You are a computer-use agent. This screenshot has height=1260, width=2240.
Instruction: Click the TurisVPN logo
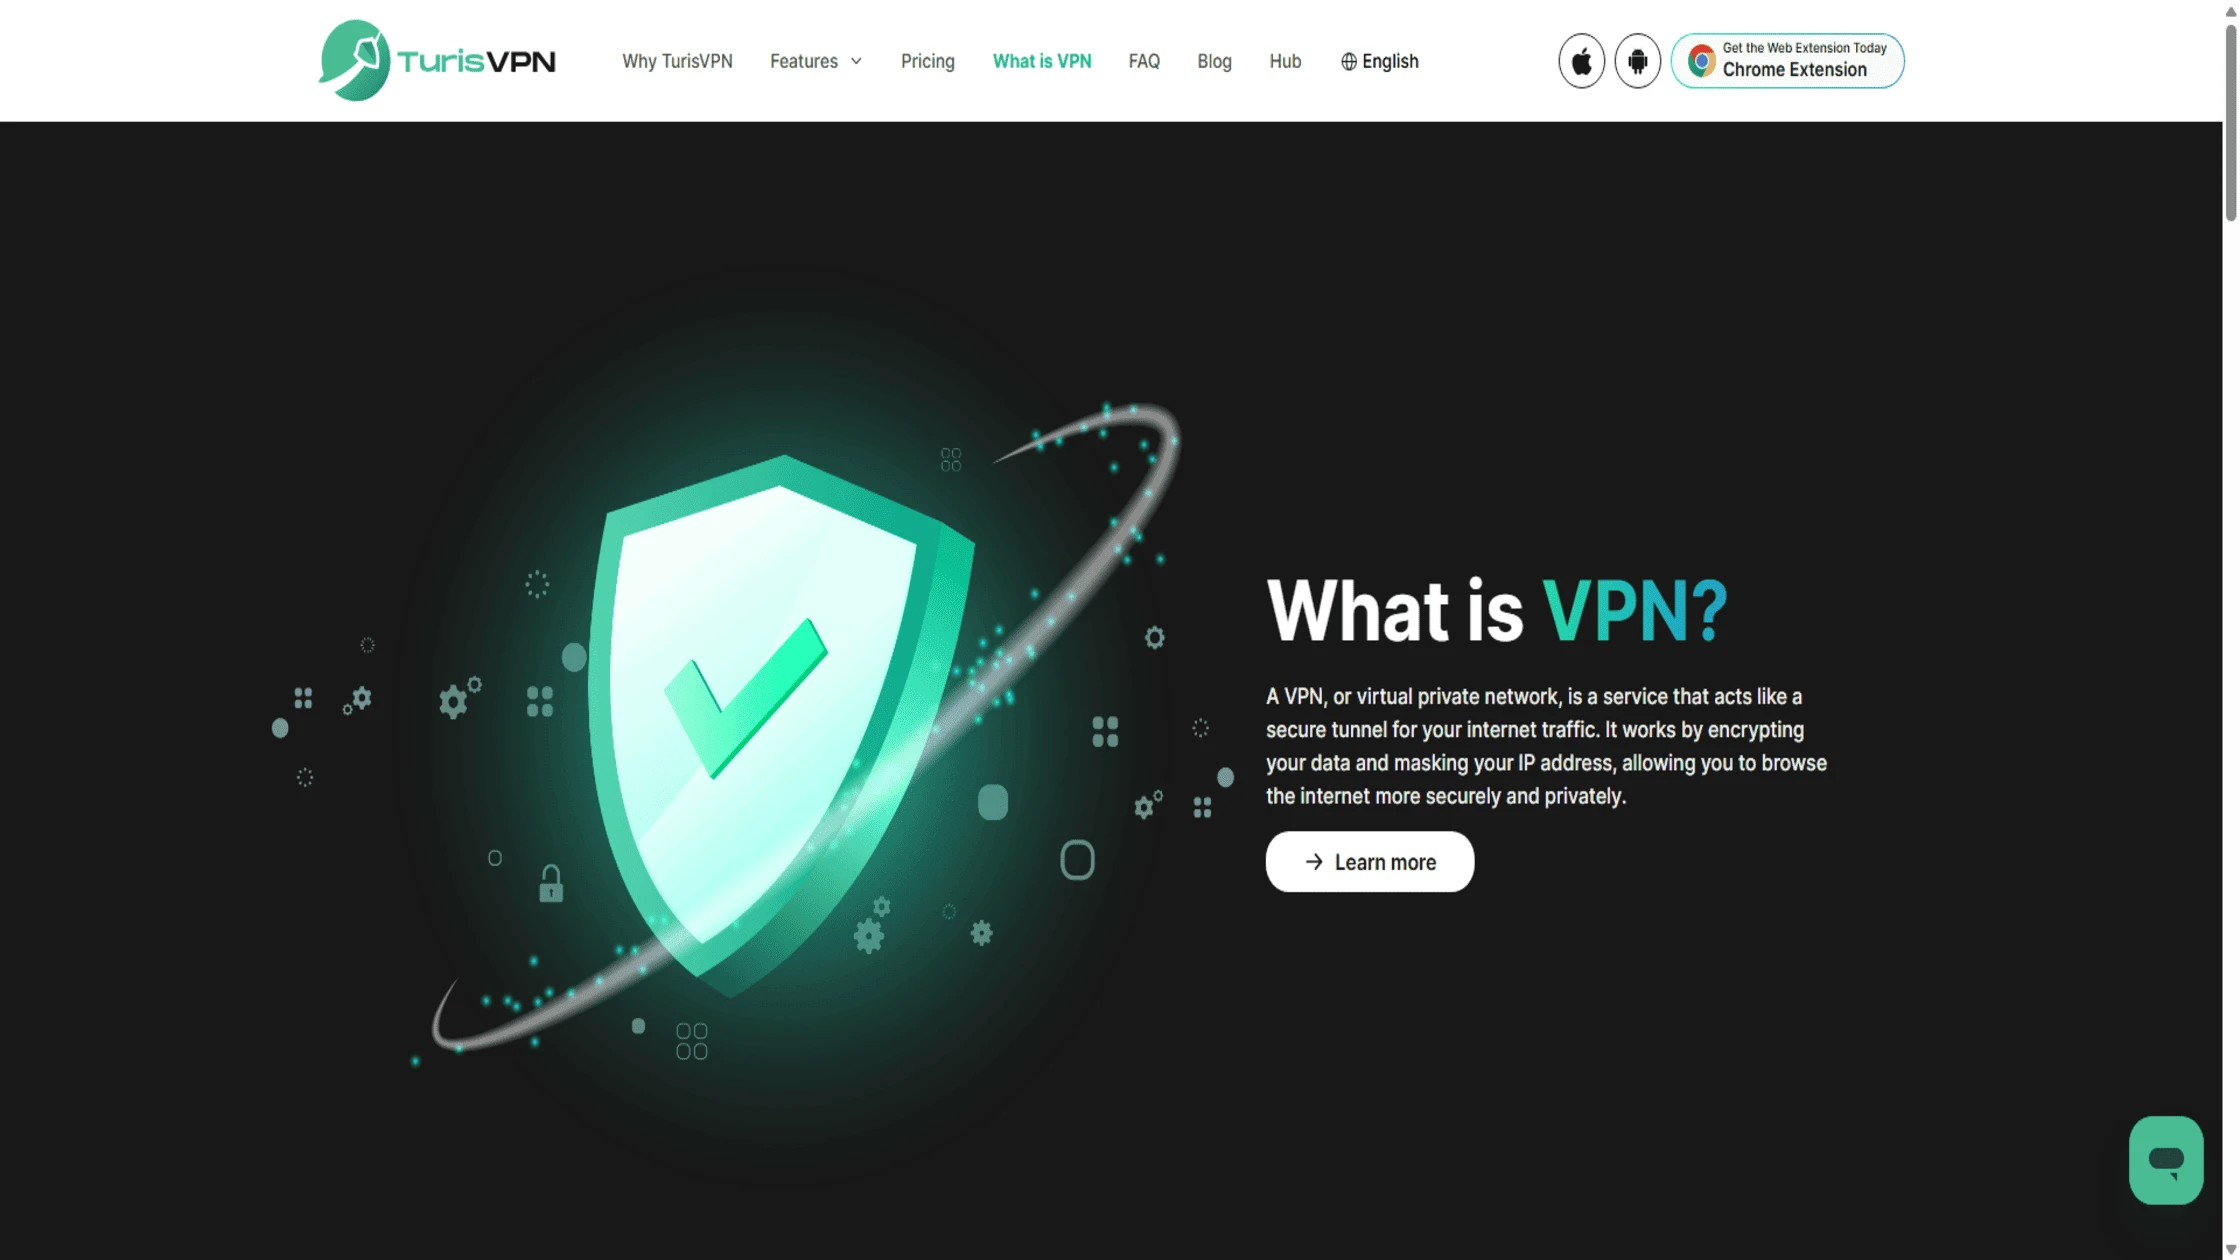pos(437,61)
